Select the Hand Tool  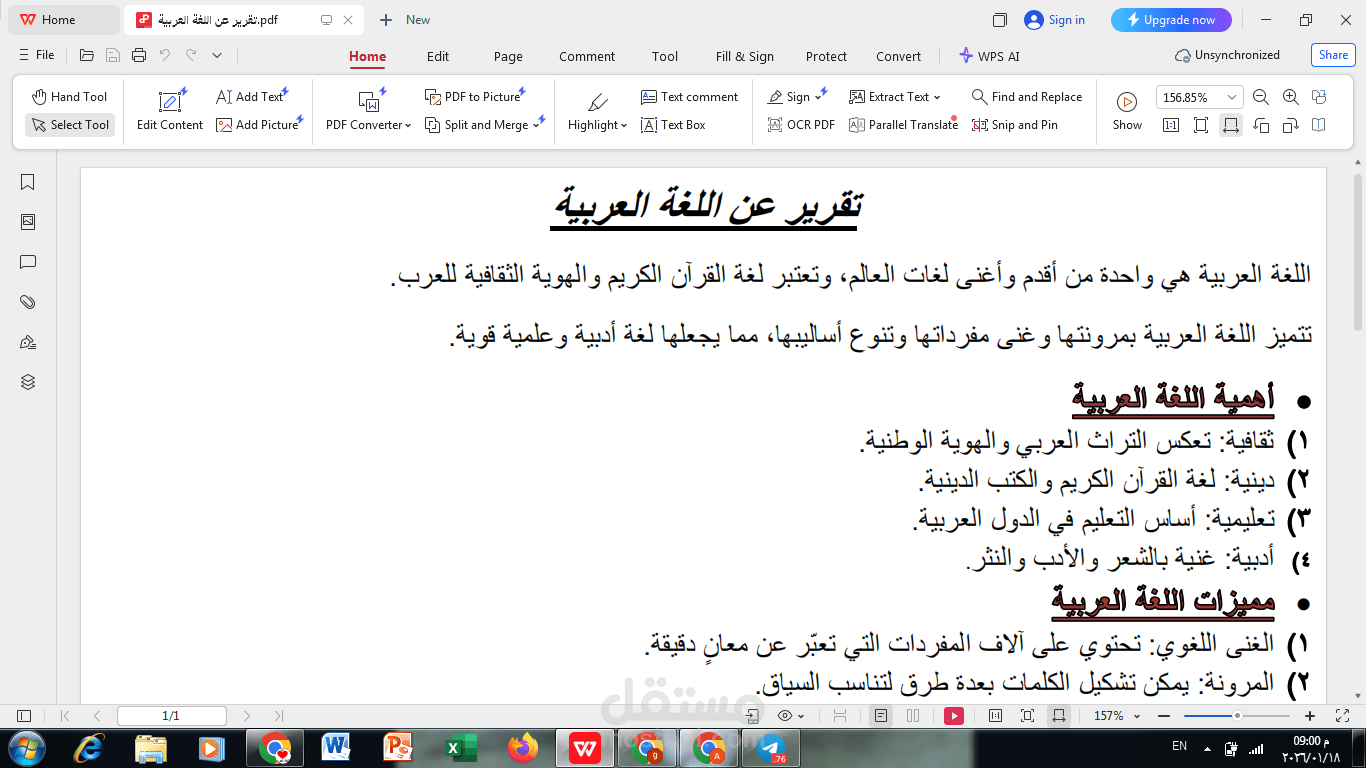(68, 96)
